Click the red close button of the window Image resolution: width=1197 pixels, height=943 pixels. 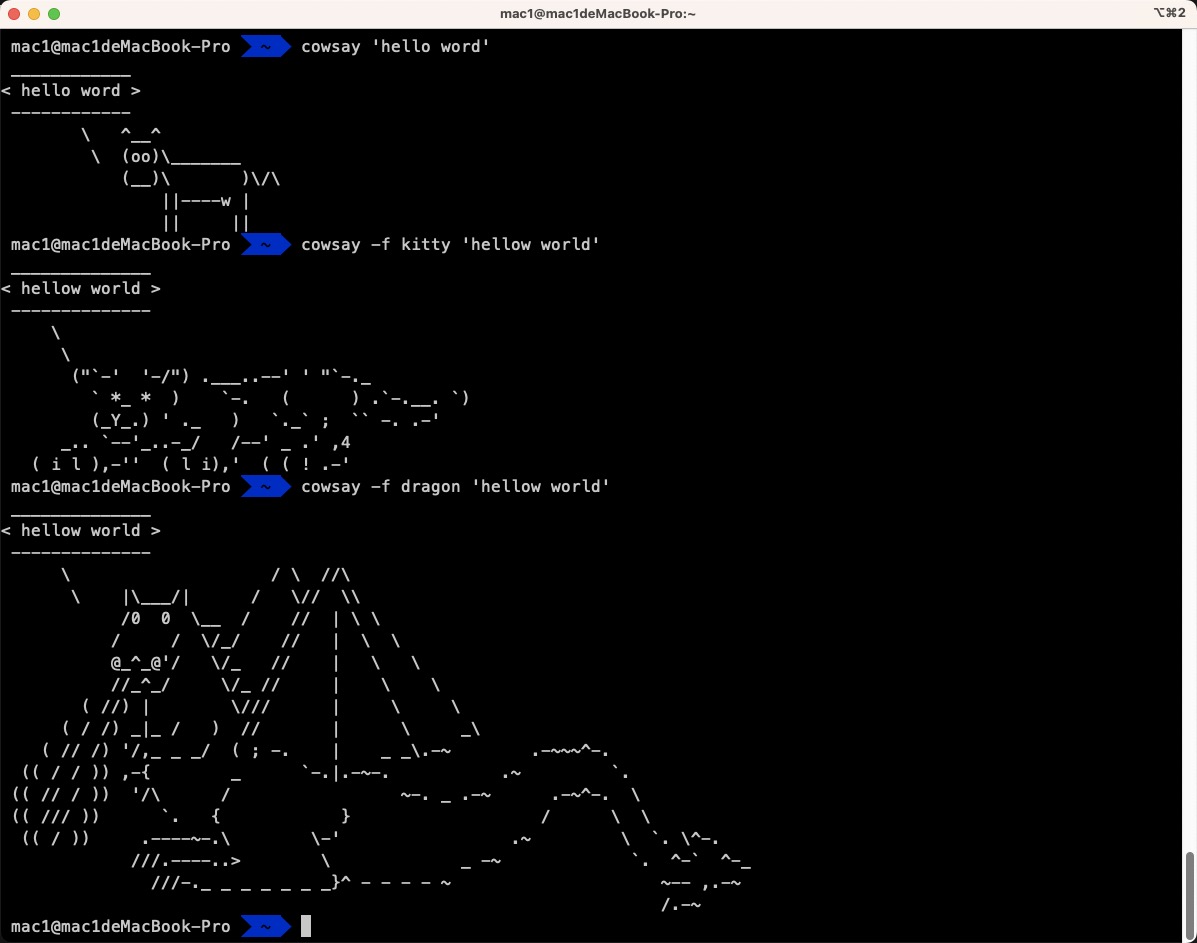pyautogui.click(x=14, y=14)
